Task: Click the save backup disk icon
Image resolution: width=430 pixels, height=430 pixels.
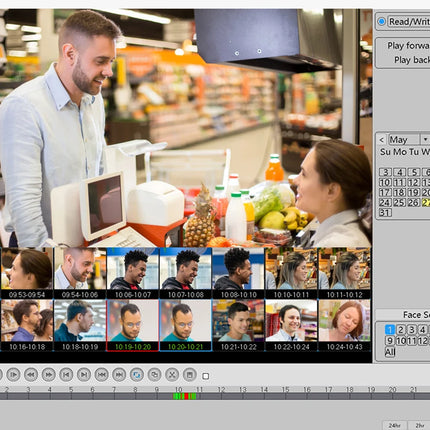Action: (x=190, y=375)
